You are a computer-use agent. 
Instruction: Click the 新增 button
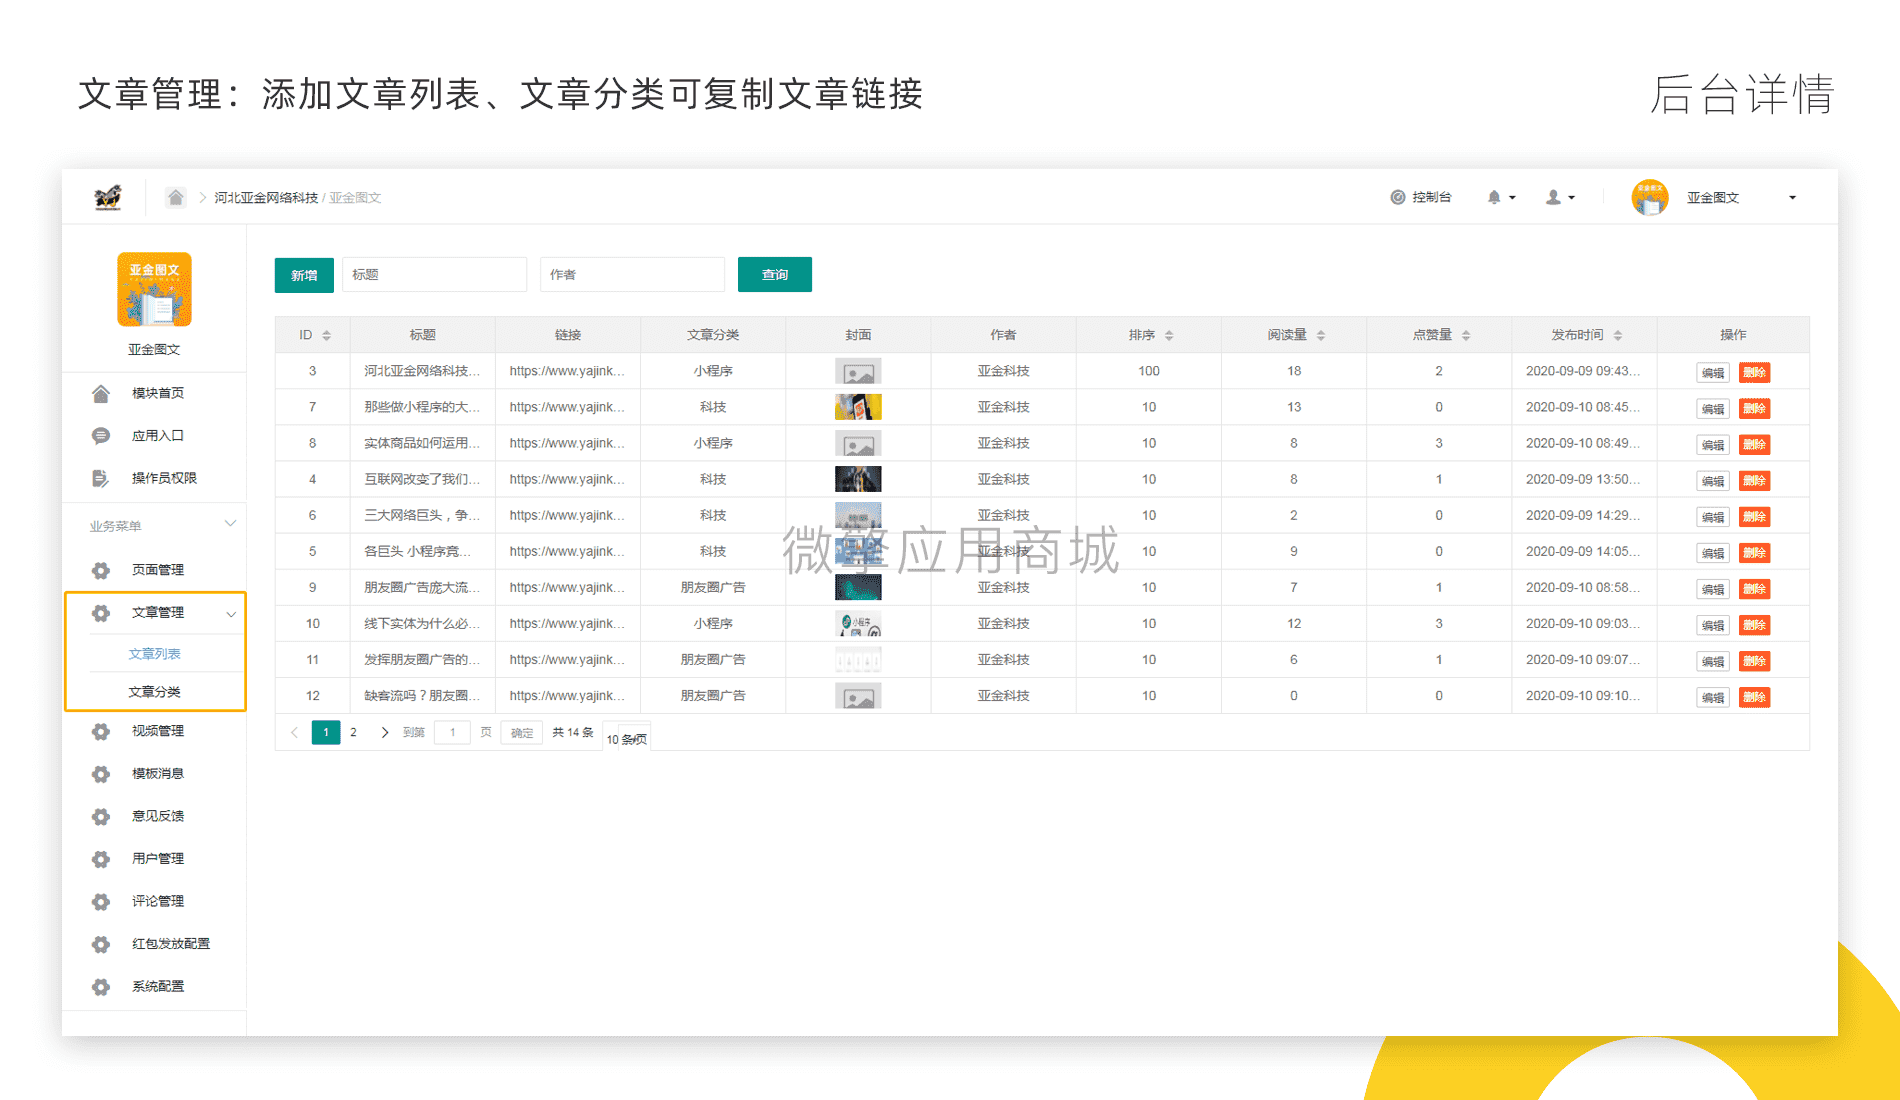click(304, 275)
